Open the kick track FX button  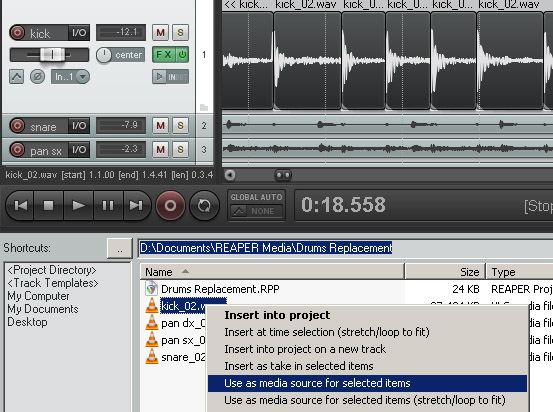[x=164, y=55]
